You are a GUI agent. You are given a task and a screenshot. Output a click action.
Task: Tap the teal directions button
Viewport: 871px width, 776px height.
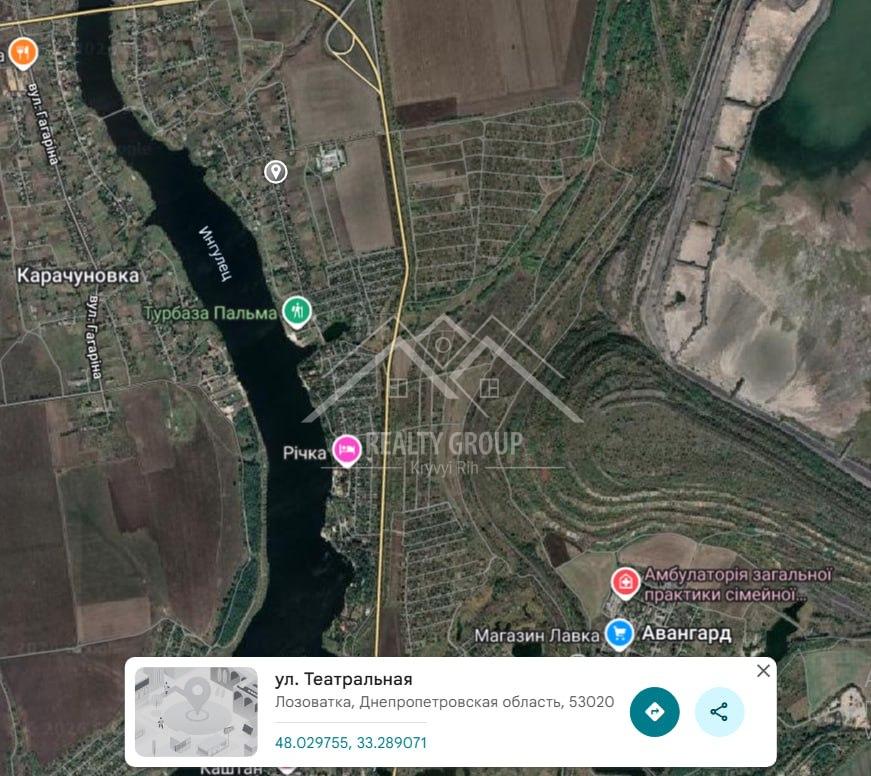(654, 712)
